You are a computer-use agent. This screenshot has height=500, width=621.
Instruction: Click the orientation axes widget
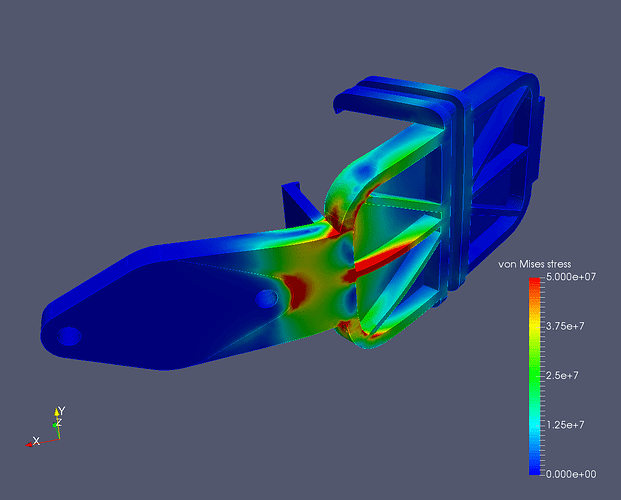45,426
